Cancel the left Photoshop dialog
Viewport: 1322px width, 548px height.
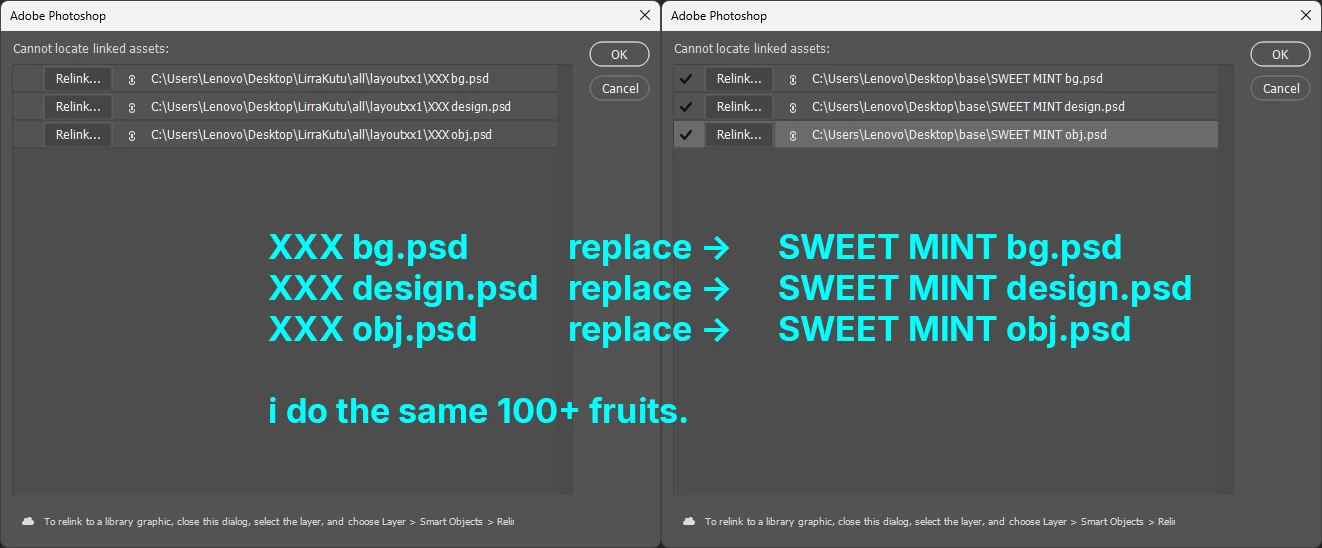click(x=619, y=88)
